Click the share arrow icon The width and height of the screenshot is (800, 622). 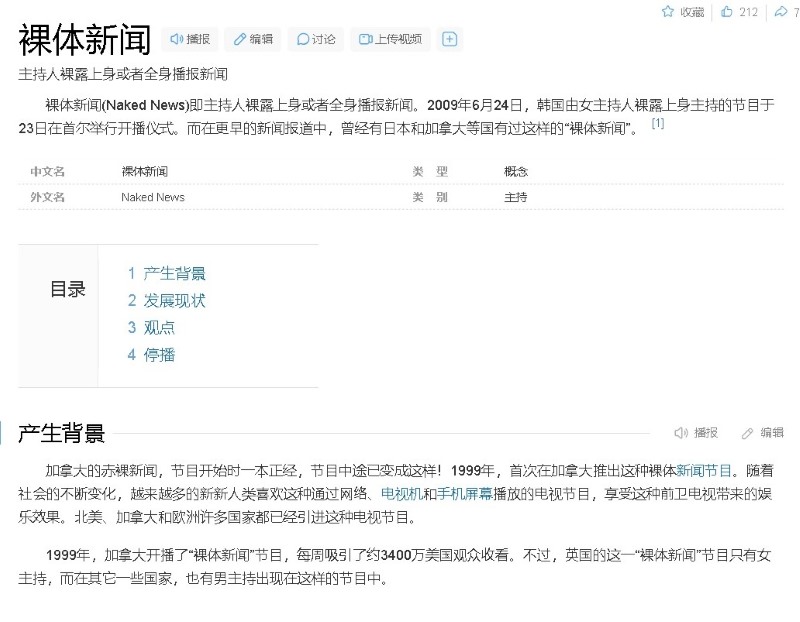(x=781, y=12)
